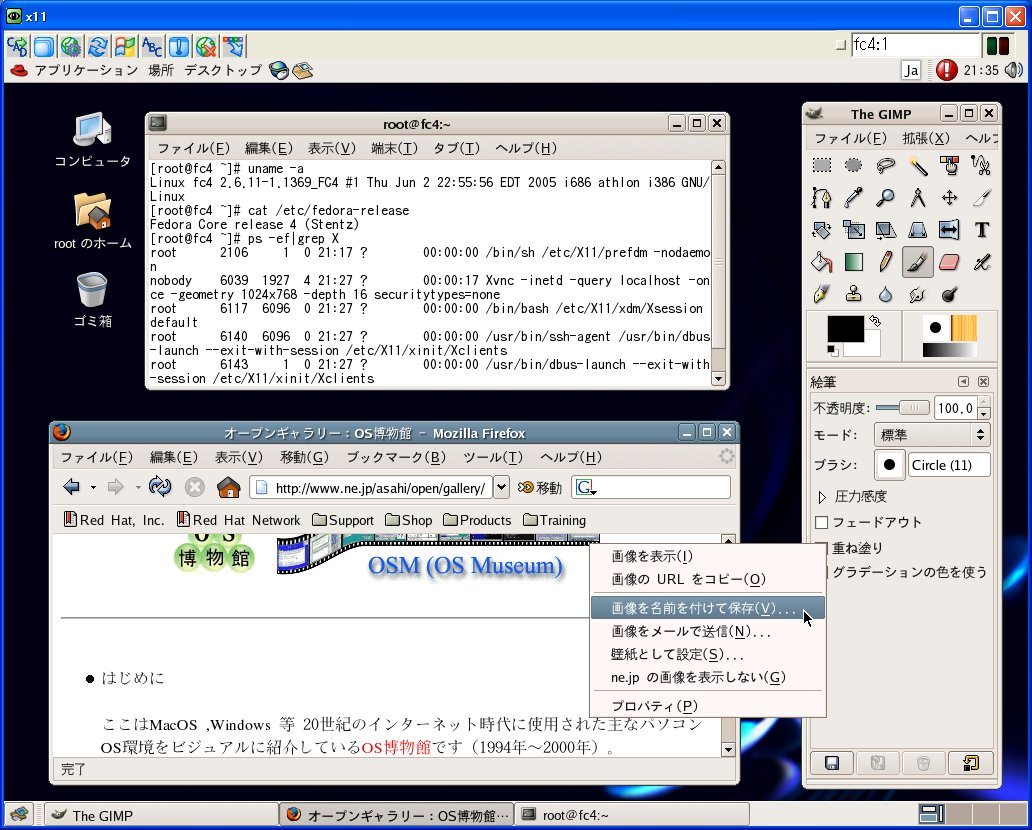Select the Shear tool in GIMP

[x=886, y=230]
